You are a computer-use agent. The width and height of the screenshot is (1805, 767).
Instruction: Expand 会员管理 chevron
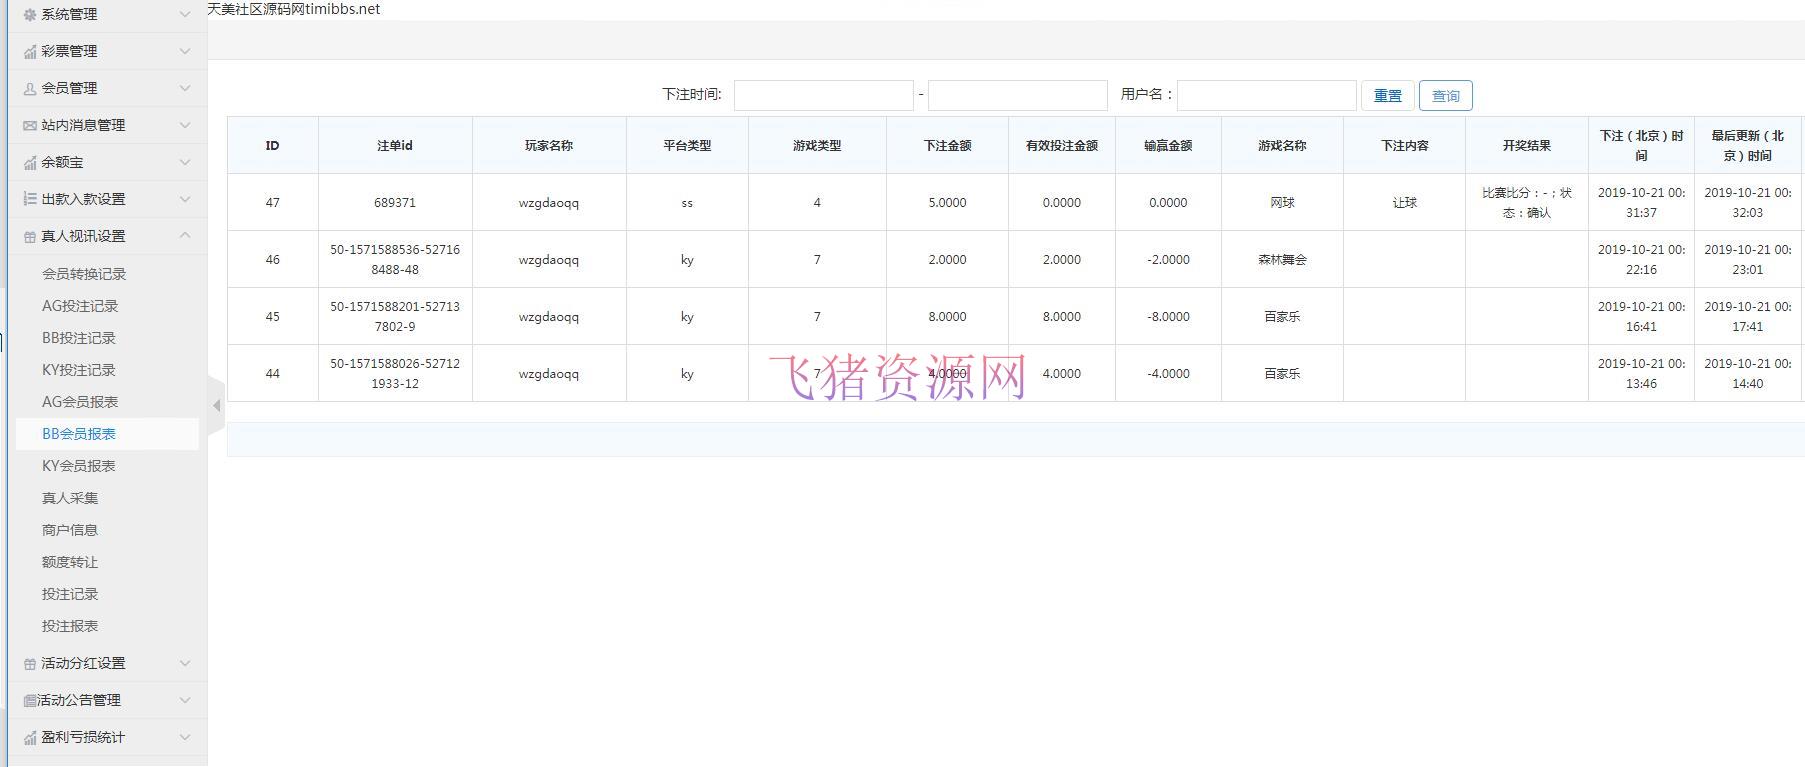coord(185,88)
